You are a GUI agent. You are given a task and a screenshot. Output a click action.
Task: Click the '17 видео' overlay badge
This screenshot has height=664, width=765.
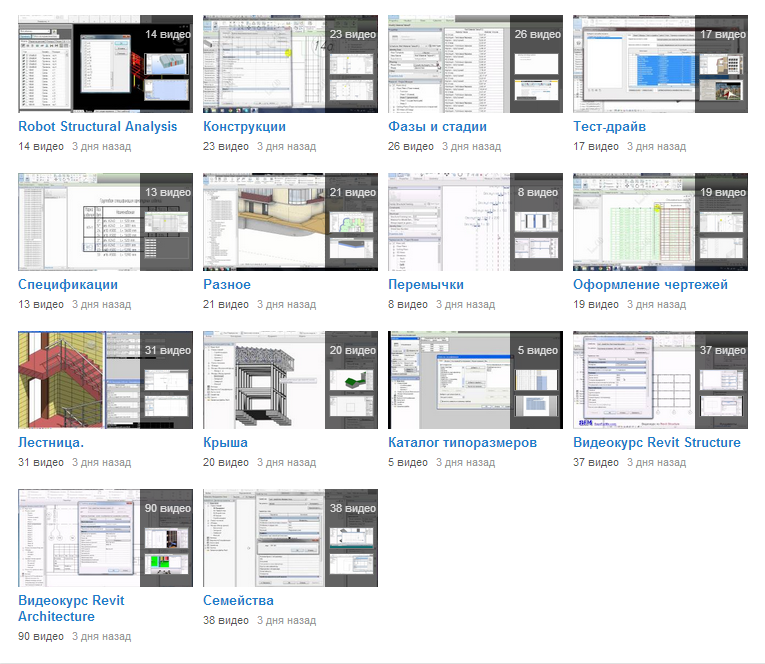tap(723, 34)
